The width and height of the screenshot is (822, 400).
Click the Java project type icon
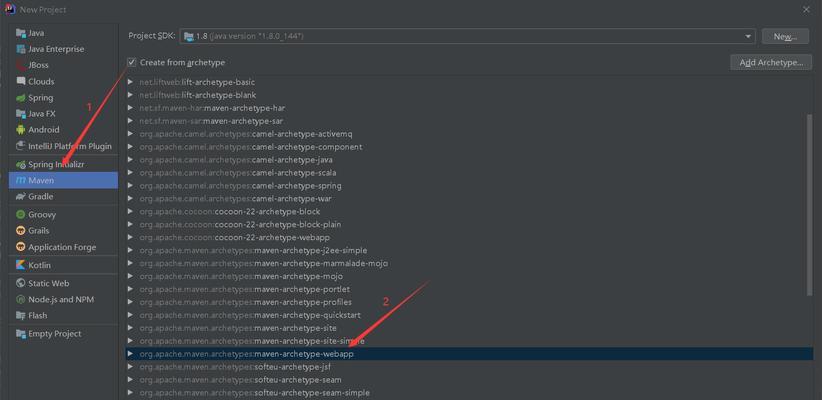[21, 33]
